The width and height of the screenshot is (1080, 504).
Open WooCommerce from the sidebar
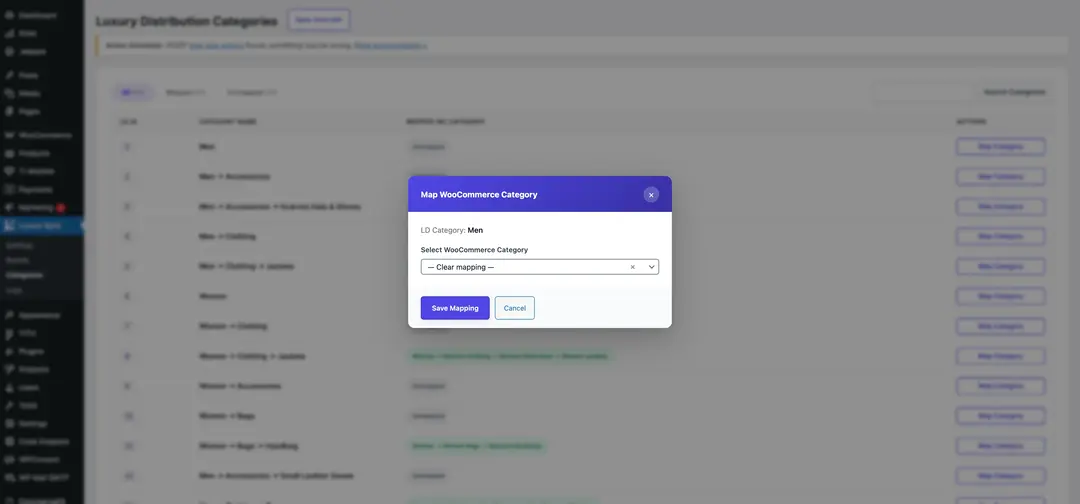(x=44, y=135)
